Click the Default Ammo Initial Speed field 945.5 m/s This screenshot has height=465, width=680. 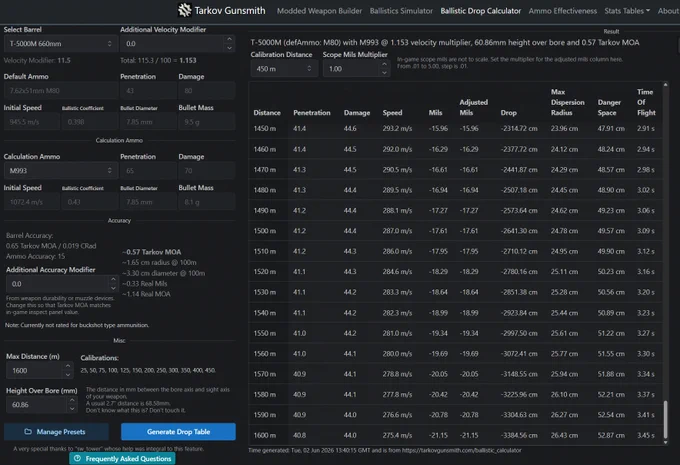tap(32, 122)
